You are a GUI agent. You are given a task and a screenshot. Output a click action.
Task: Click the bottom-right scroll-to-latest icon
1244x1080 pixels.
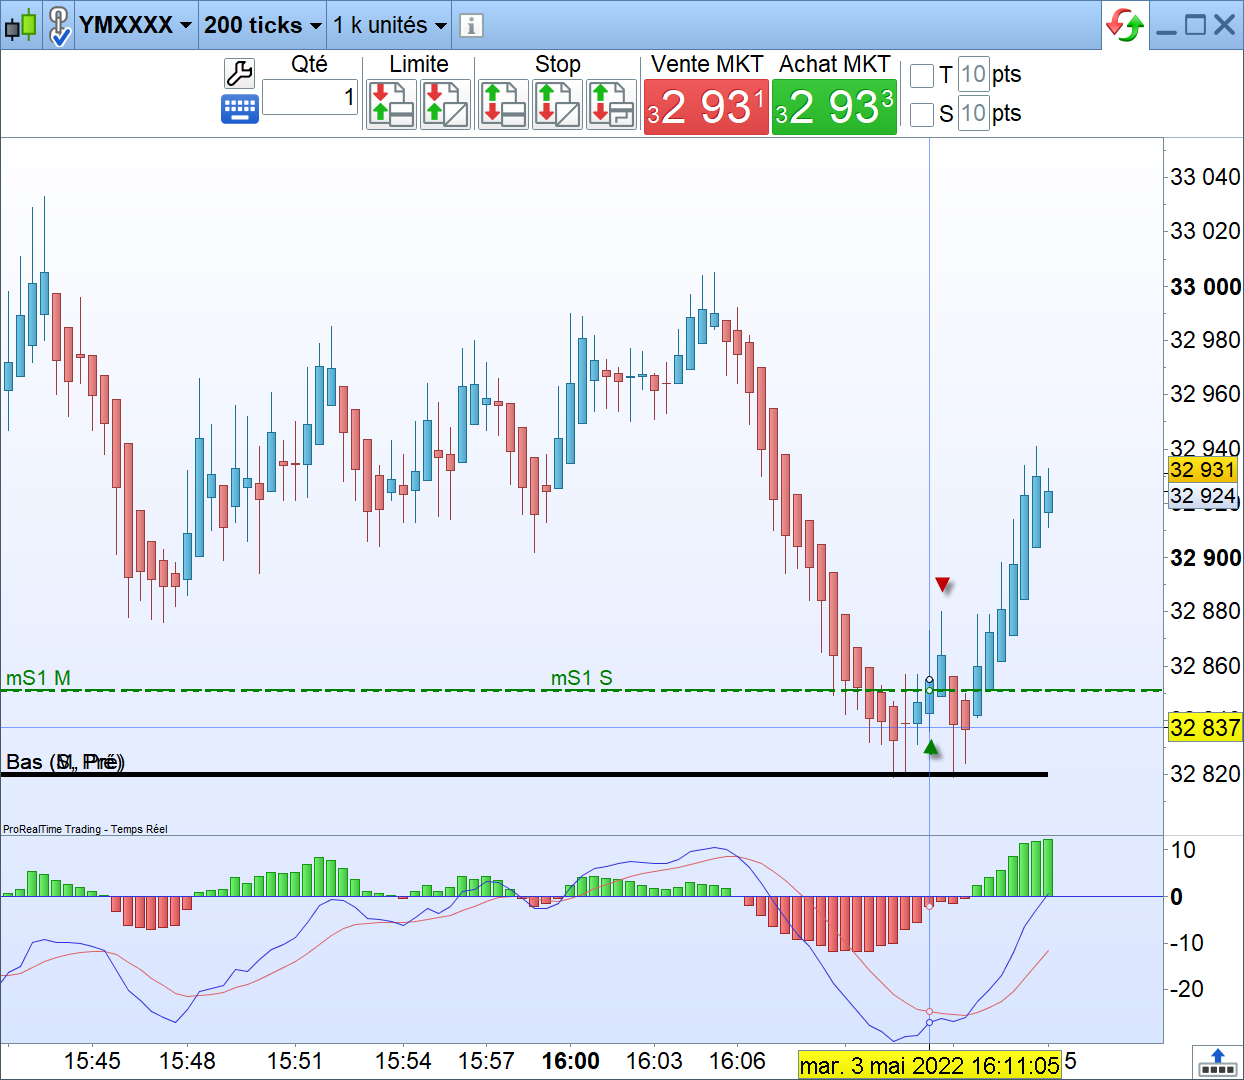point(1217,1061)
